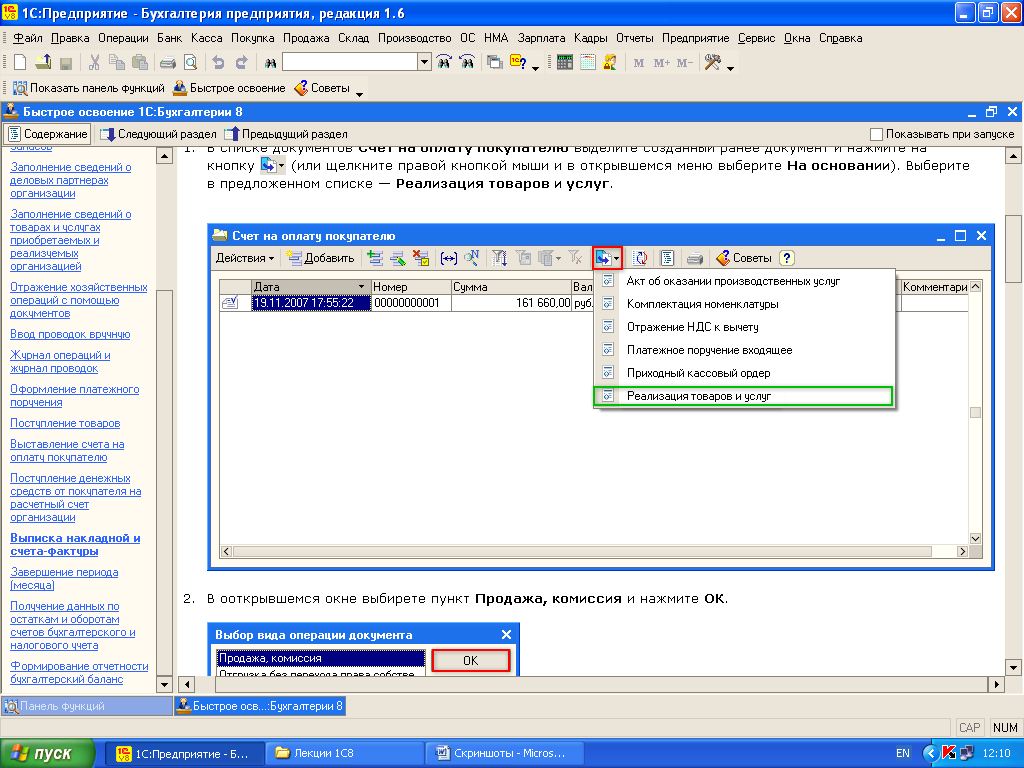This screenshot has height=768, width=1024.
Task: Click Быстрое освоение toolbar button
Action: pos(229,88)
